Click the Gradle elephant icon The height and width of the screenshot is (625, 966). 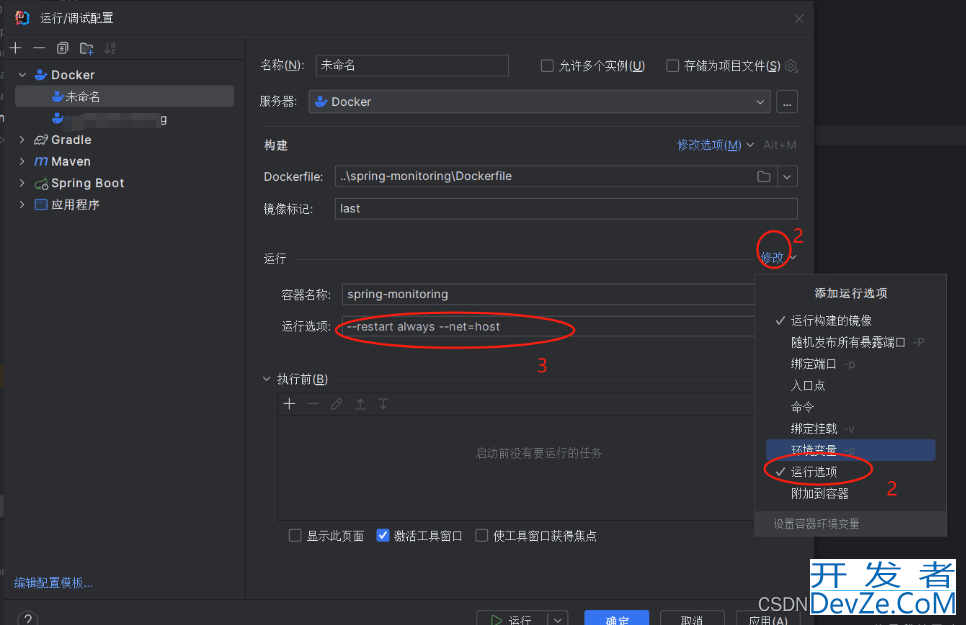[41, 140]
